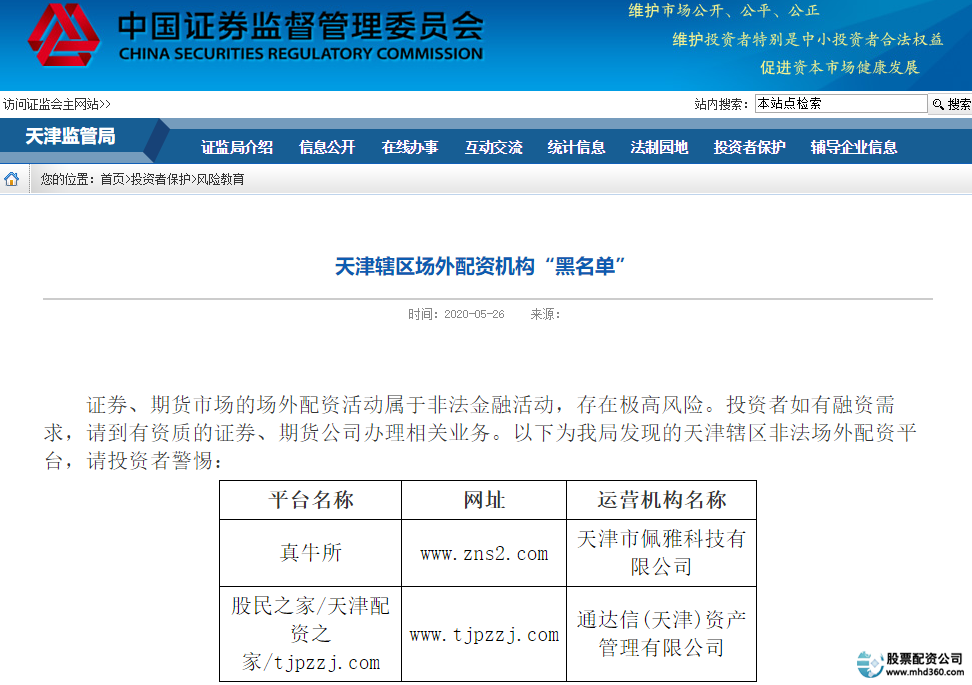Click the 天津市佩雅科技有限公司 cell
The width and height of the screenshot is (972, 685).
tap(661, 553)
